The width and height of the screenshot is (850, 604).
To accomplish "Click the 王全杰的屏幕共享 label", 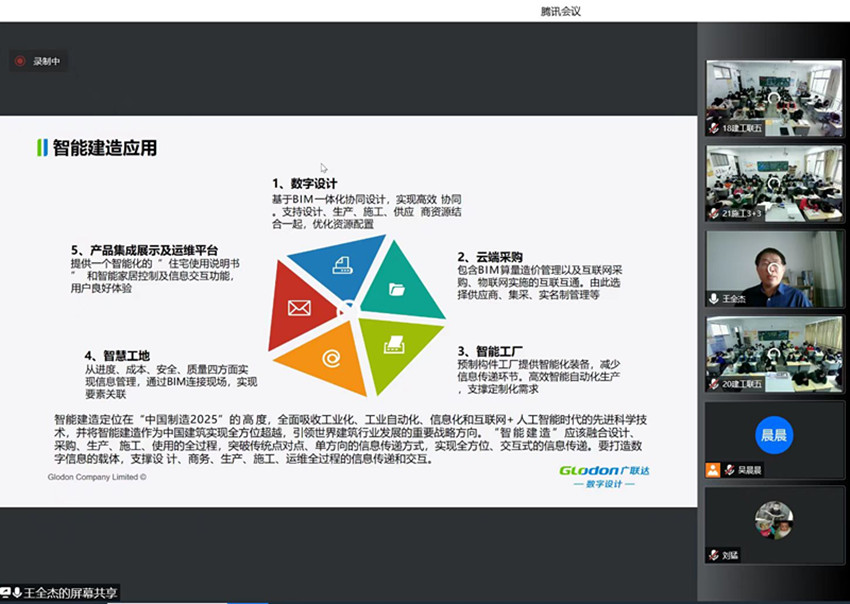I will [70, 593].
